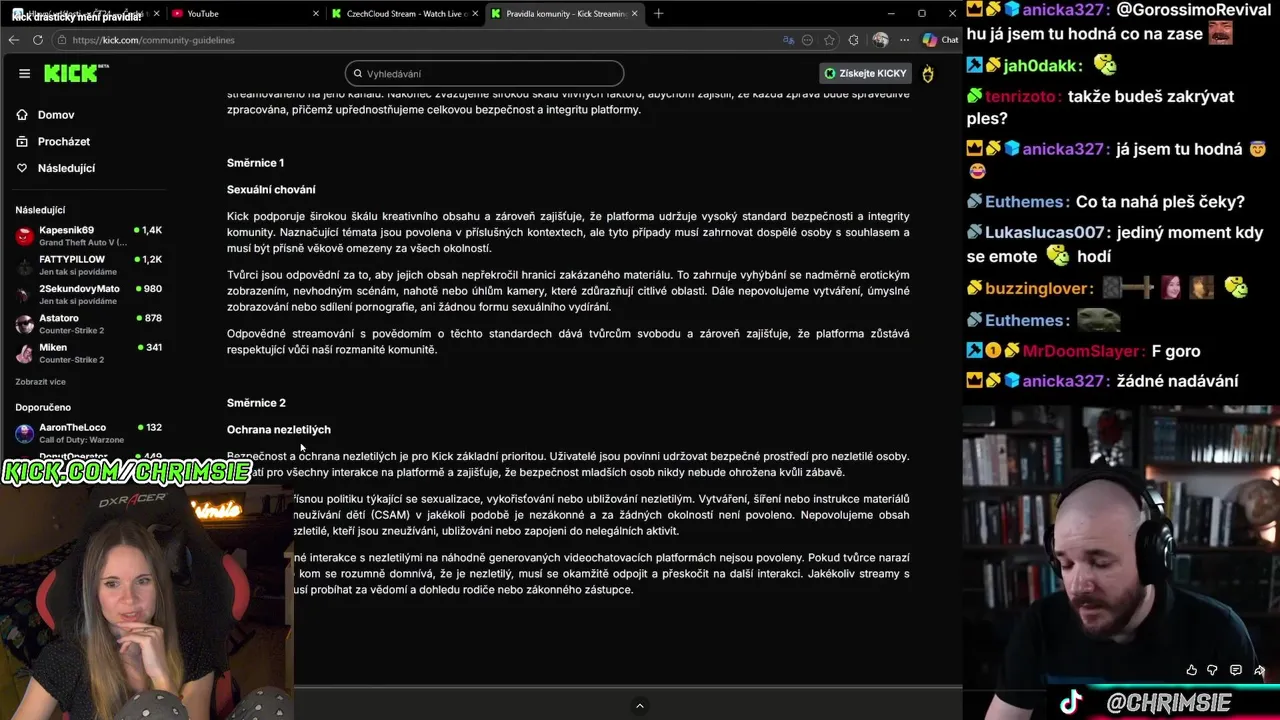Open the Miken channel avatar
Image resolution: width=1280 pixels, height=720 pixels.
25,354
